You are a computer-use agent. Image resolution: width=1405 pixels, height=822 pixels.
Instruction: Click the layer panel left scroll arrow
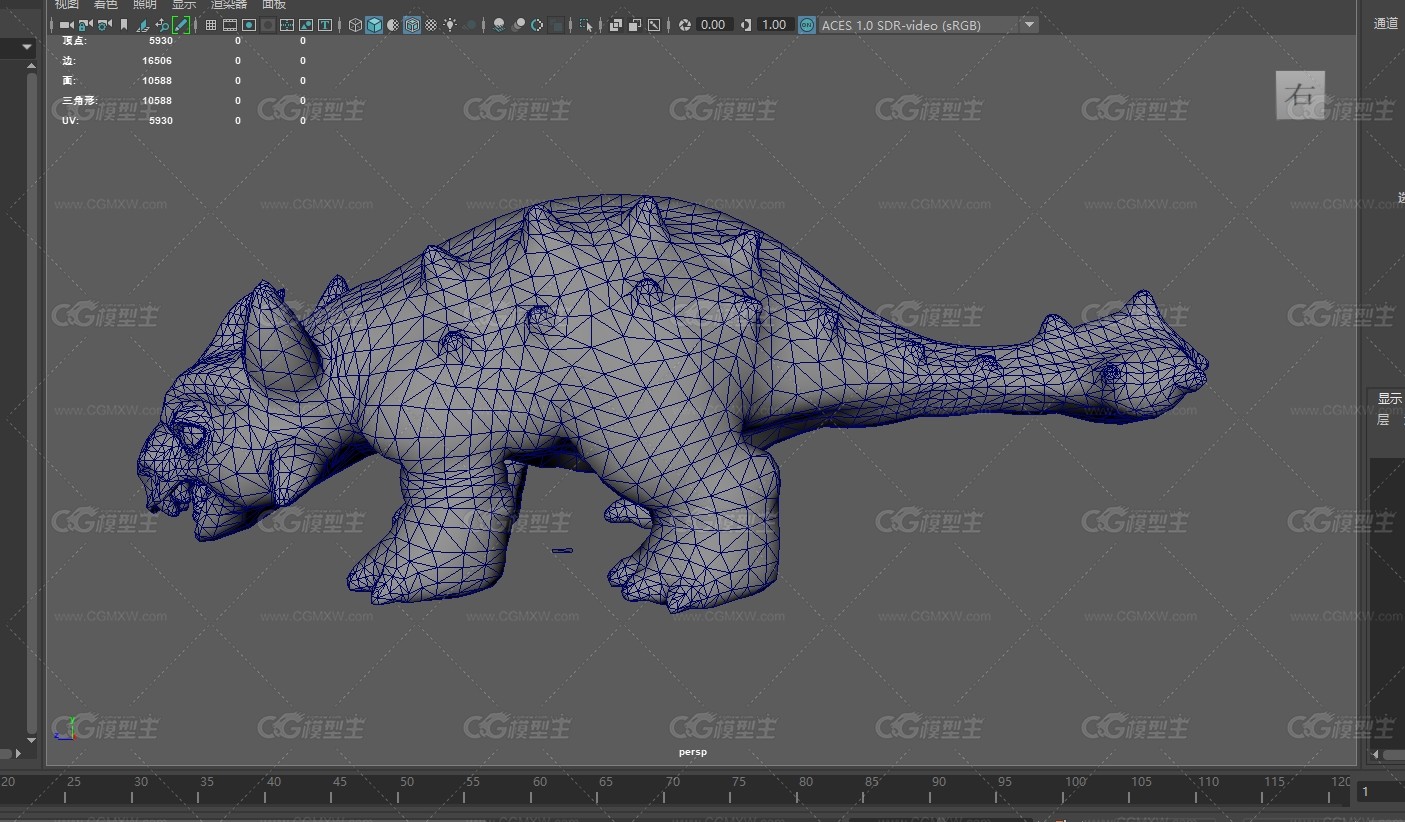(x=1375, y=754)
